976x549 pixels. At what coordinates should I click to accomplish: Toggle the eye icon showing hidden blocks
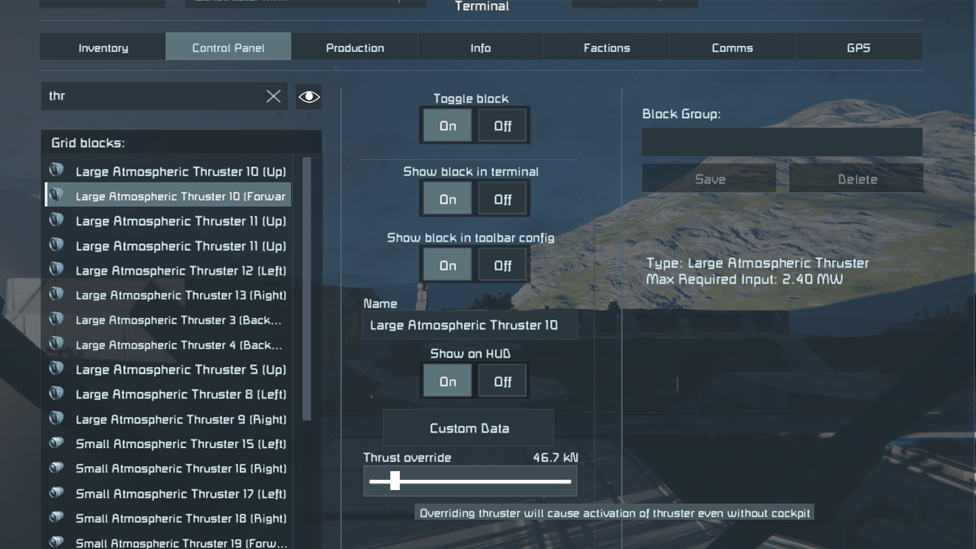point(309,96)
